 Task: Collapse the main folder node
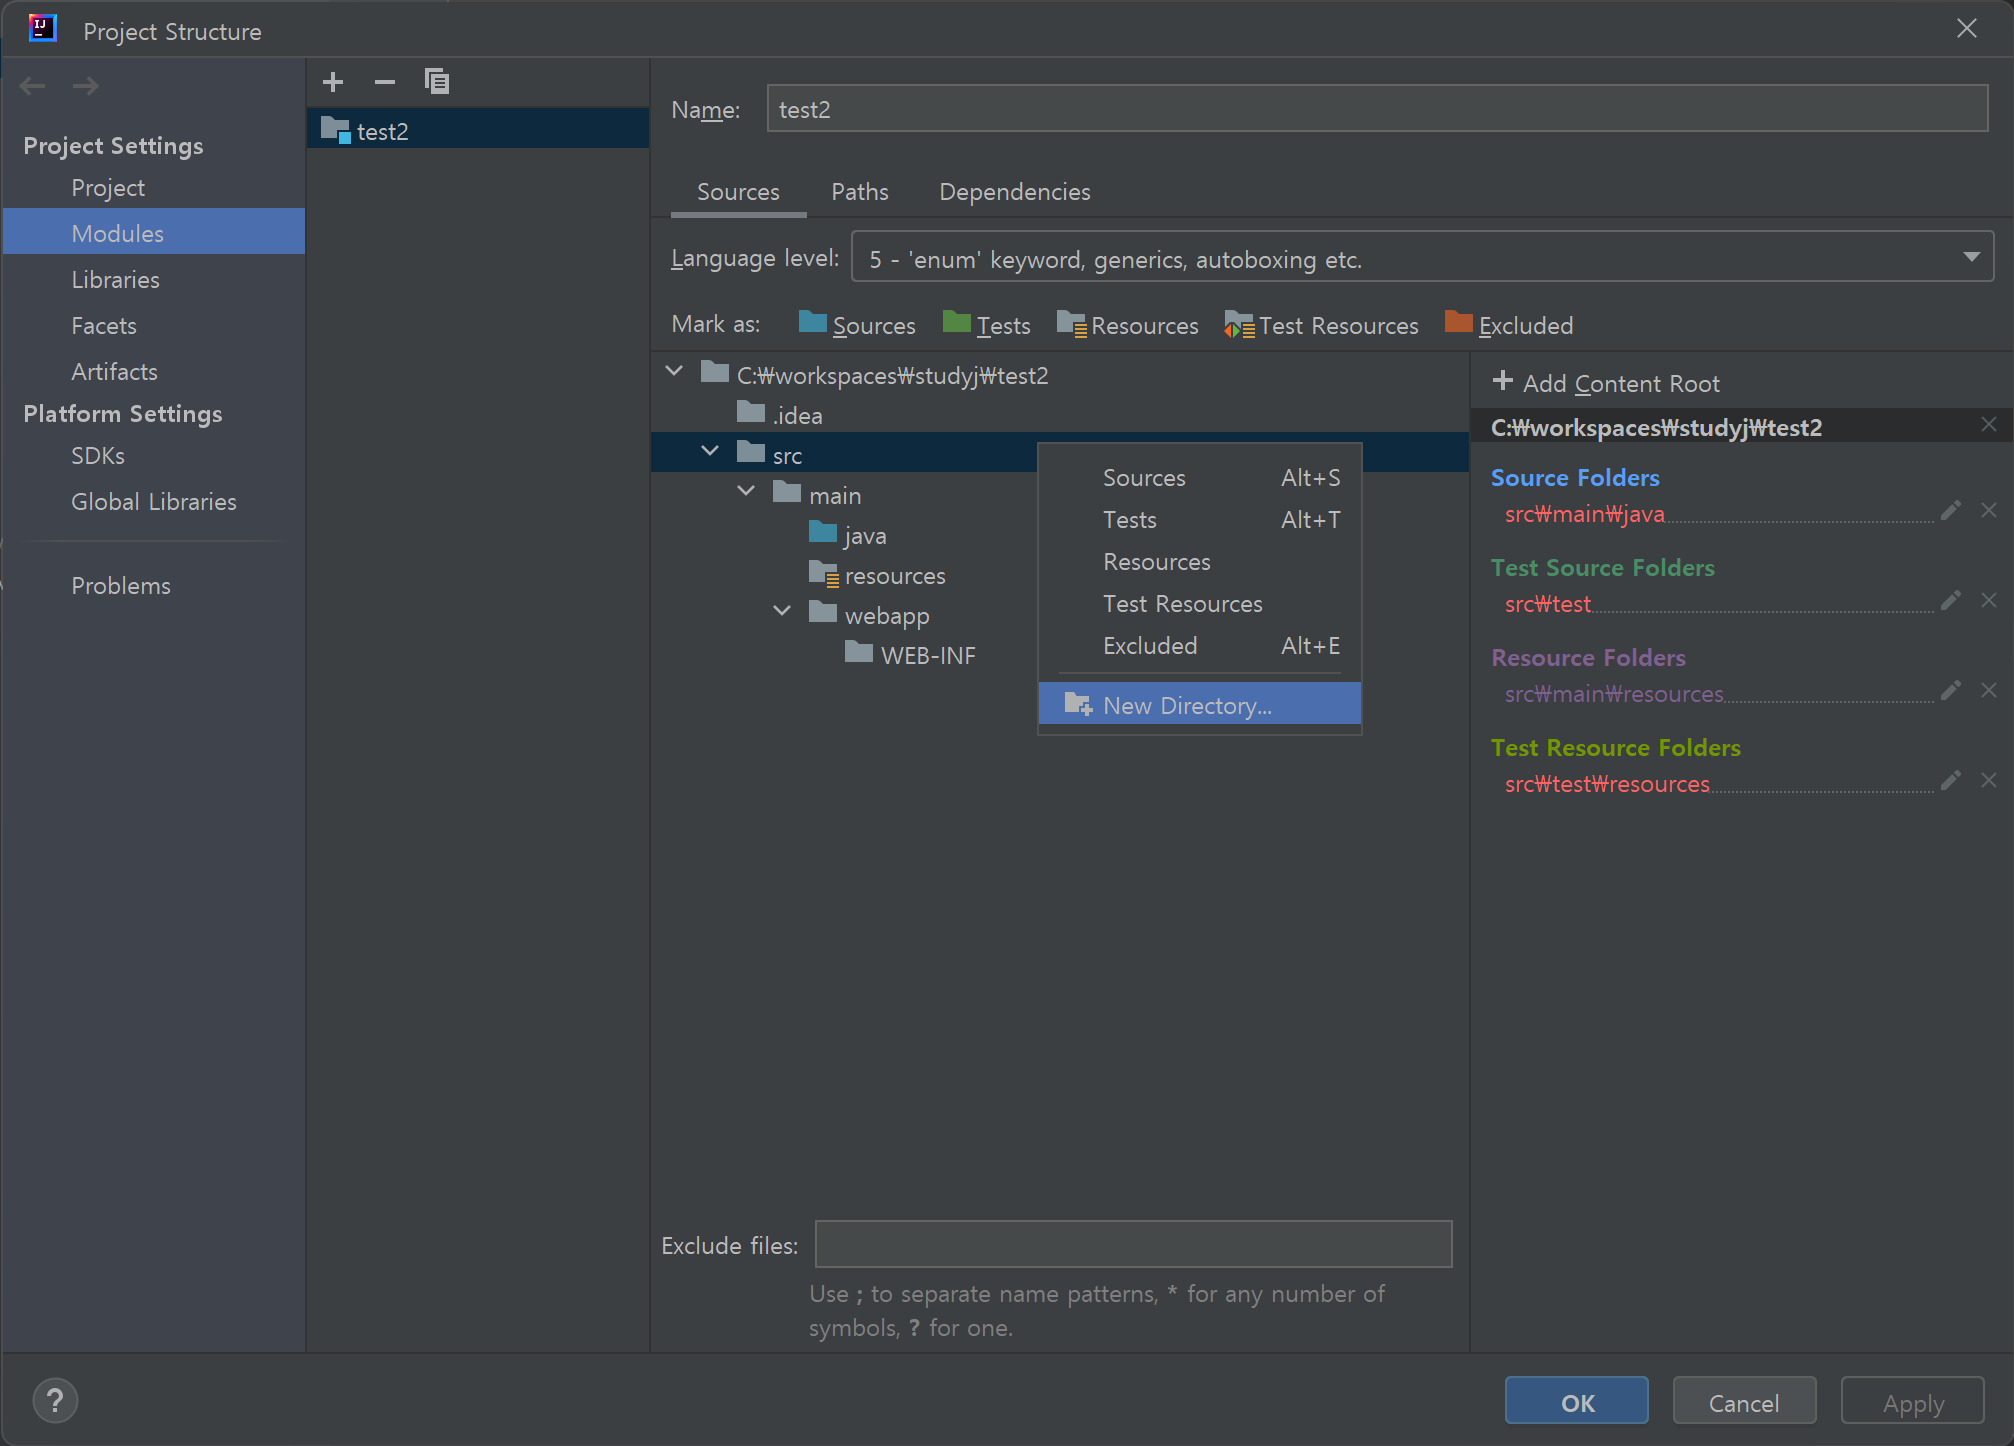[x=746, y=492]
